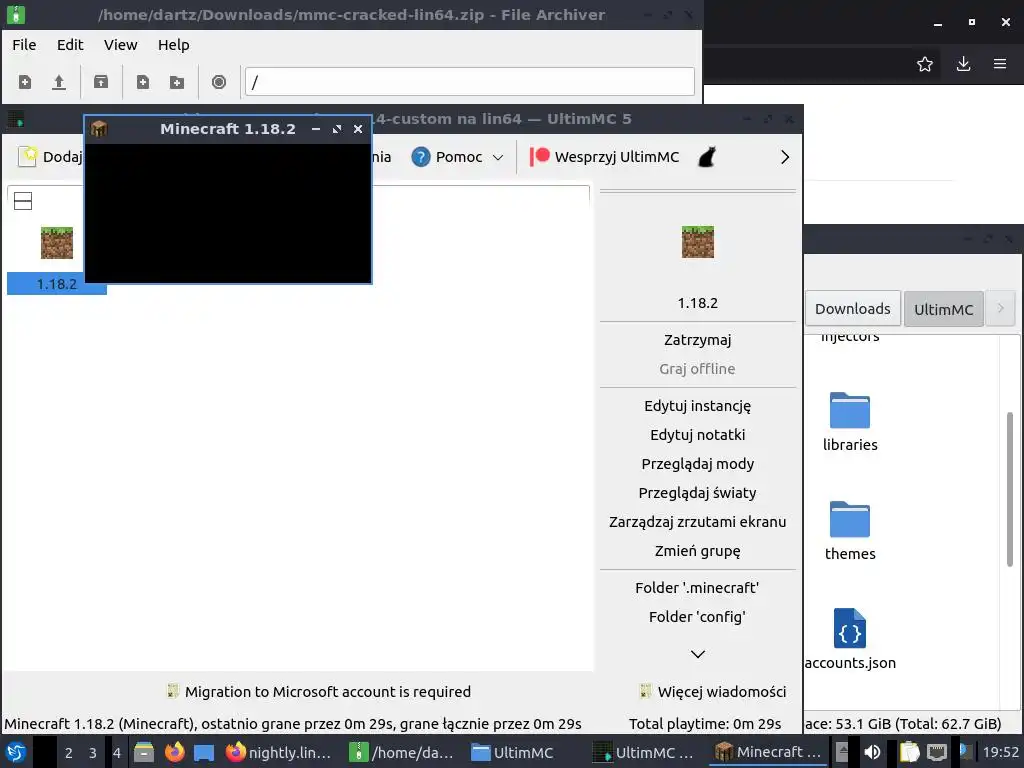Open Folder '.minecraft'
1024x768 pixels.
click(697, 588)
